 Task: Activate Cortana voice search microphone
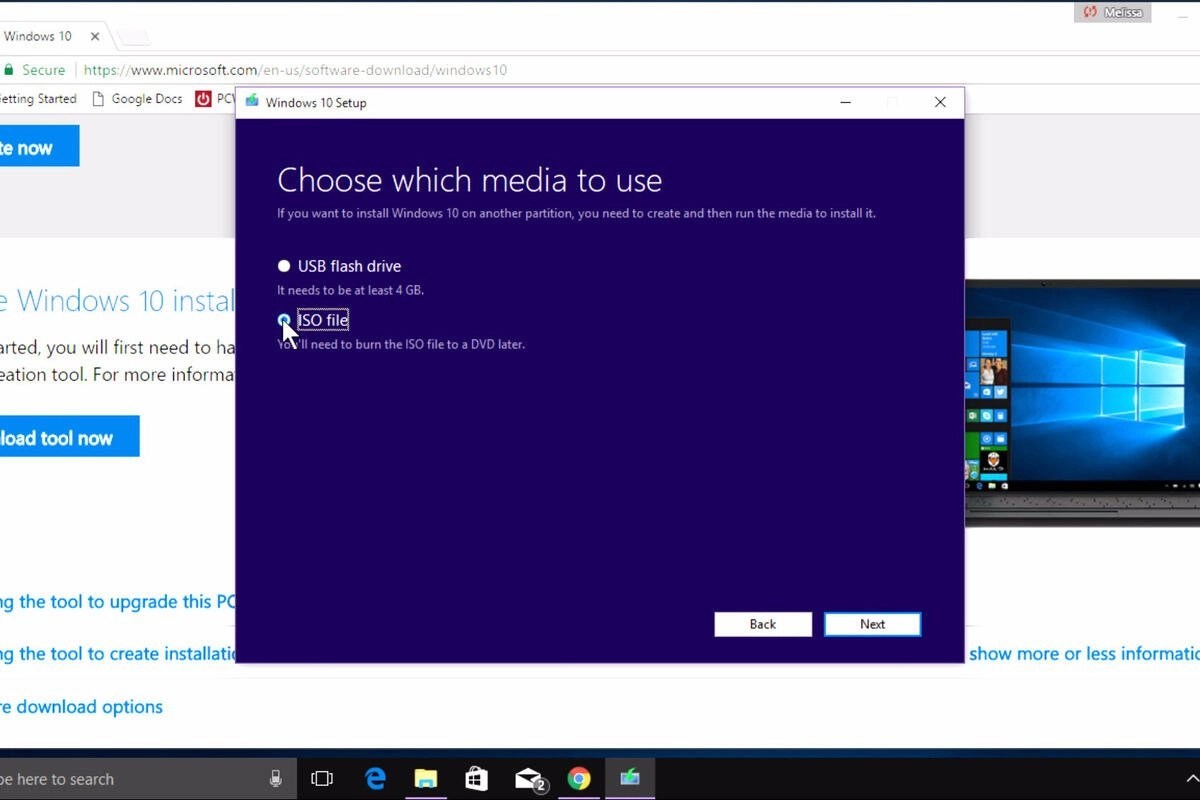pos(275,778)
